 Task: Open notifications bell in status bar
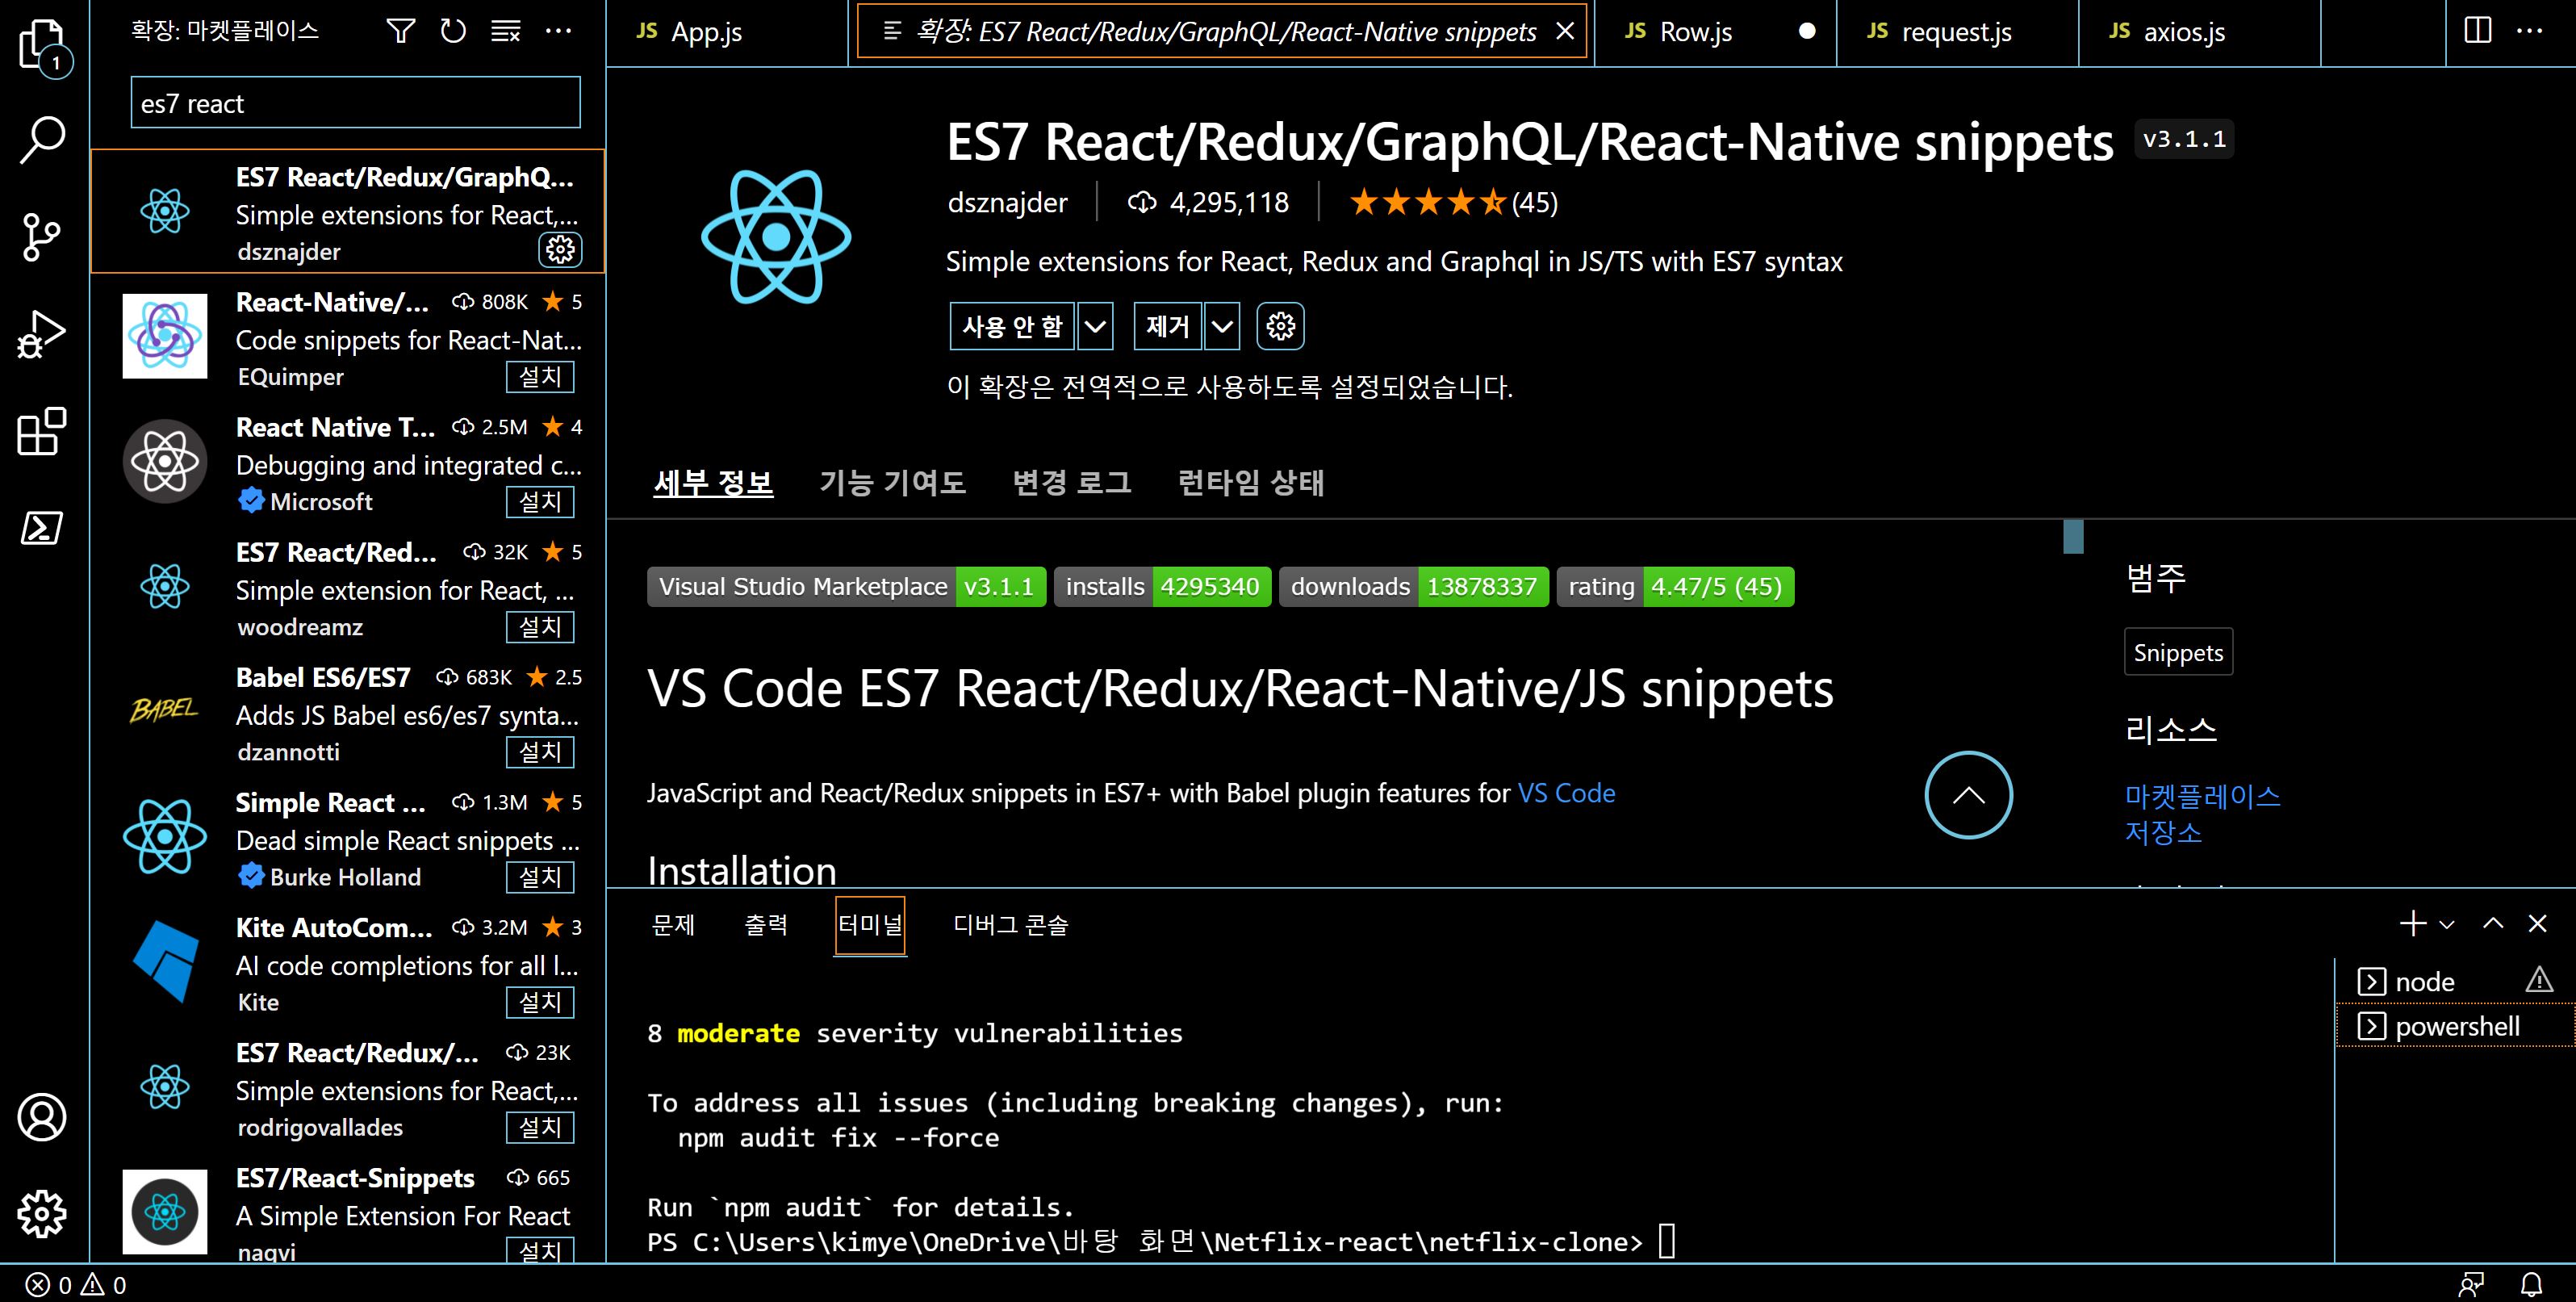[2531, 1284]
